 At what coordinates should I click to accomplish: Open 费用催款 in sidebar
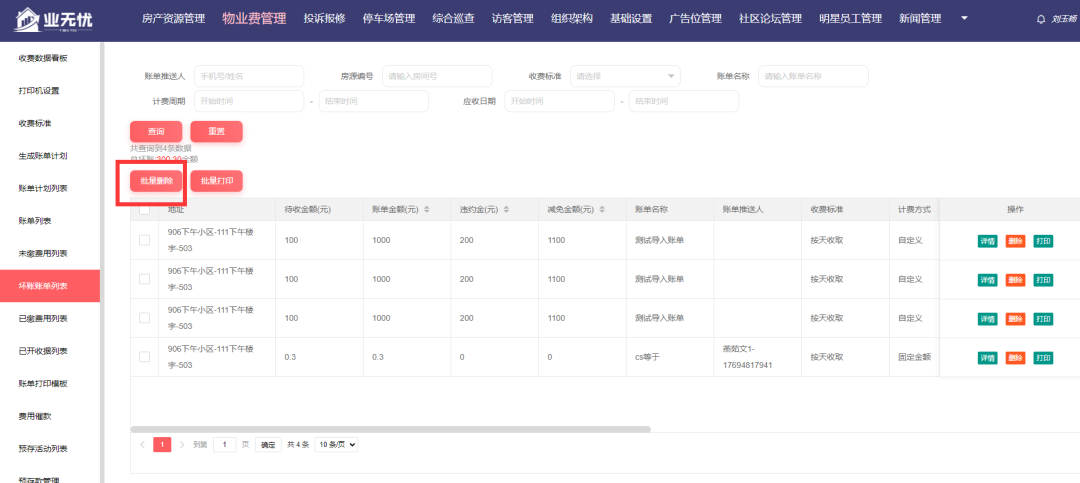coord(50,416)
